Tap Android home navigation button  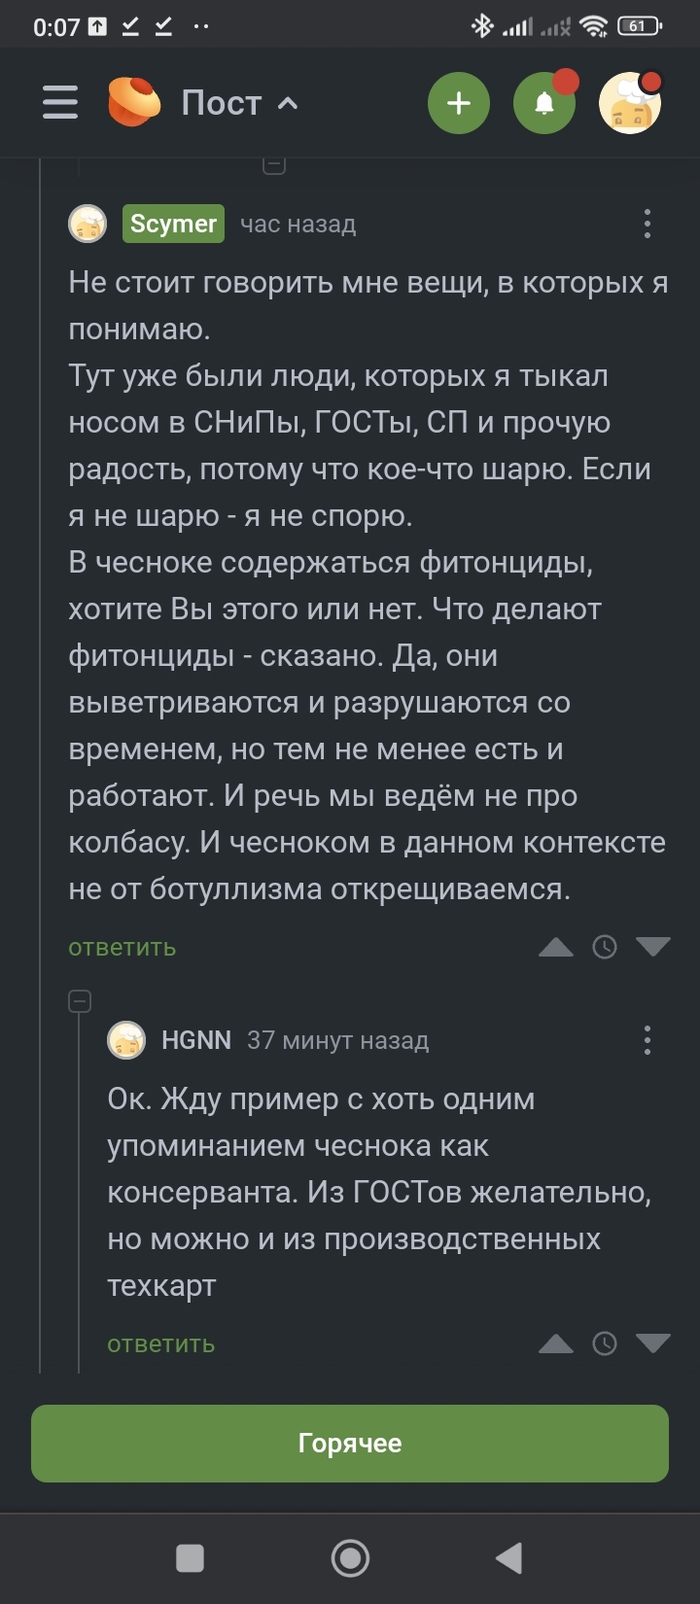tap(350, 1558)
